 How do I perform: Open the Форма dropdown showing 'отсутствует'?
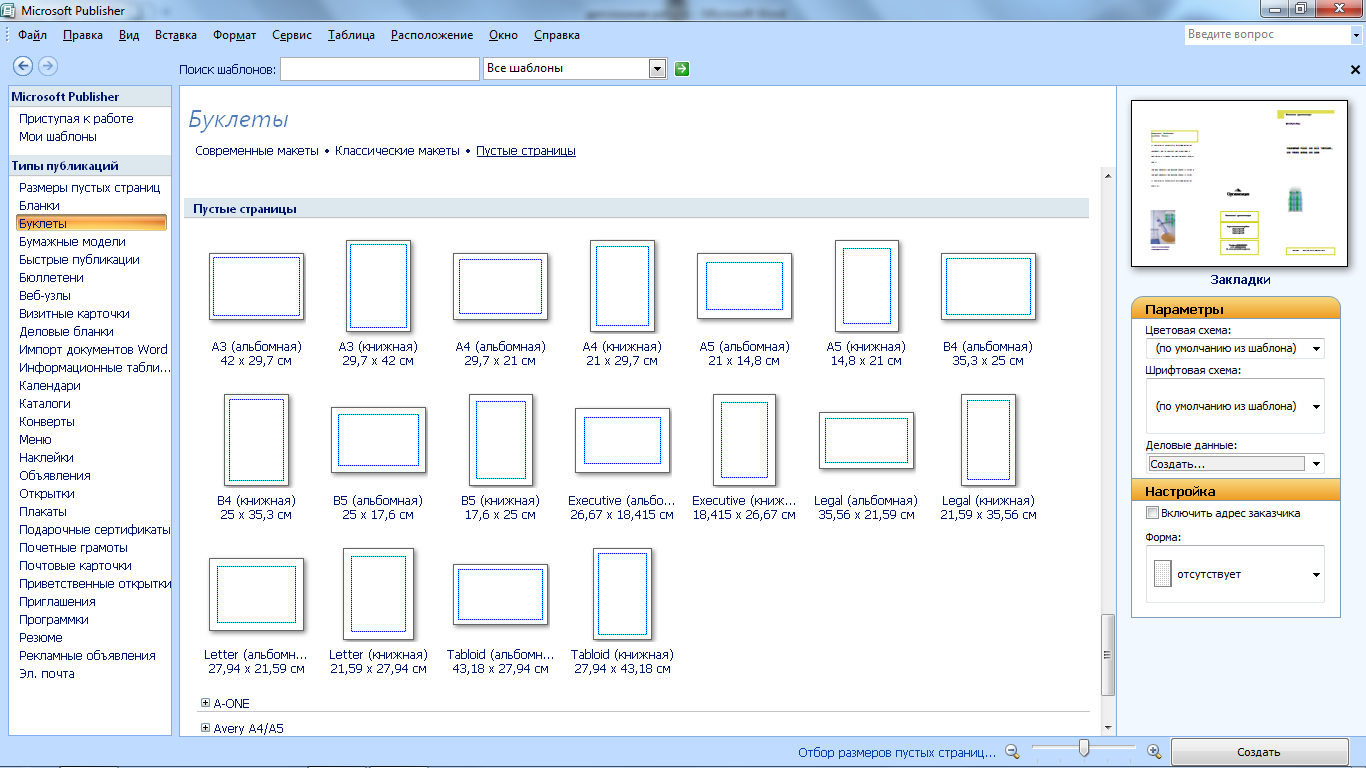tap(1316, 575)
